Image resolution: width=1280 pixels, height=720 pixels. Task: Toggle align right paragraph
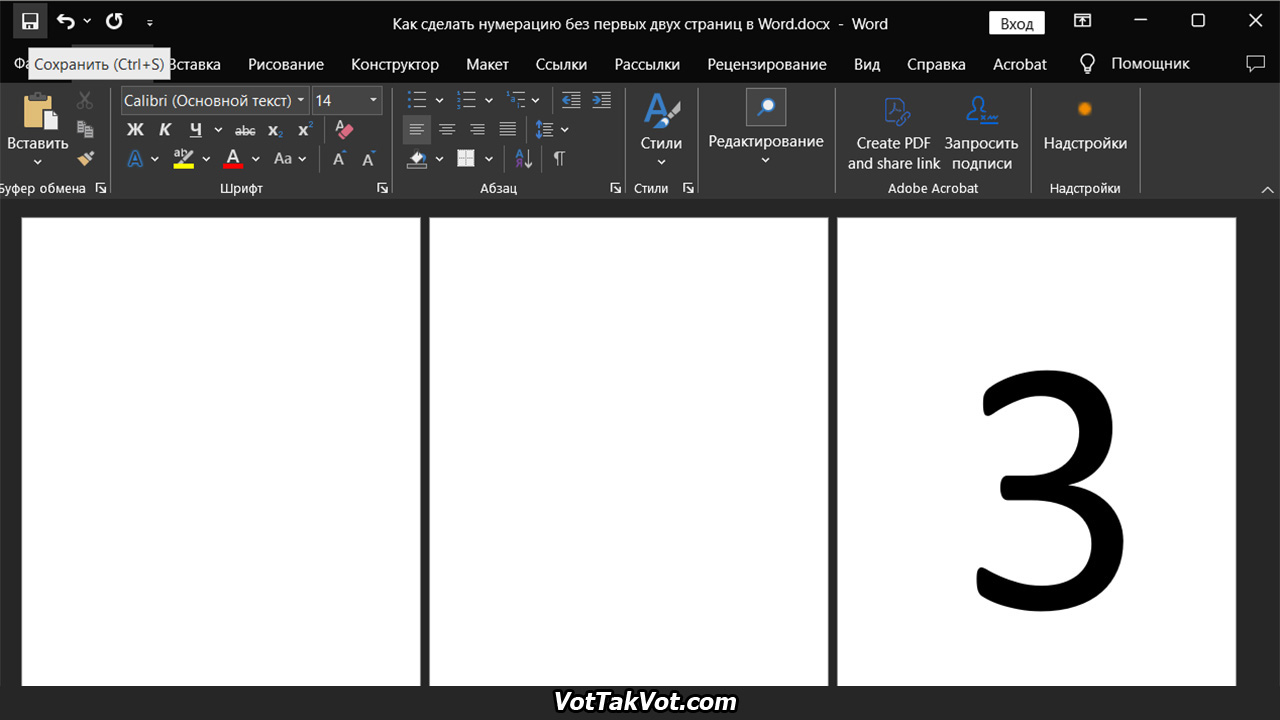pyautogui.click(x=477, y=129)
